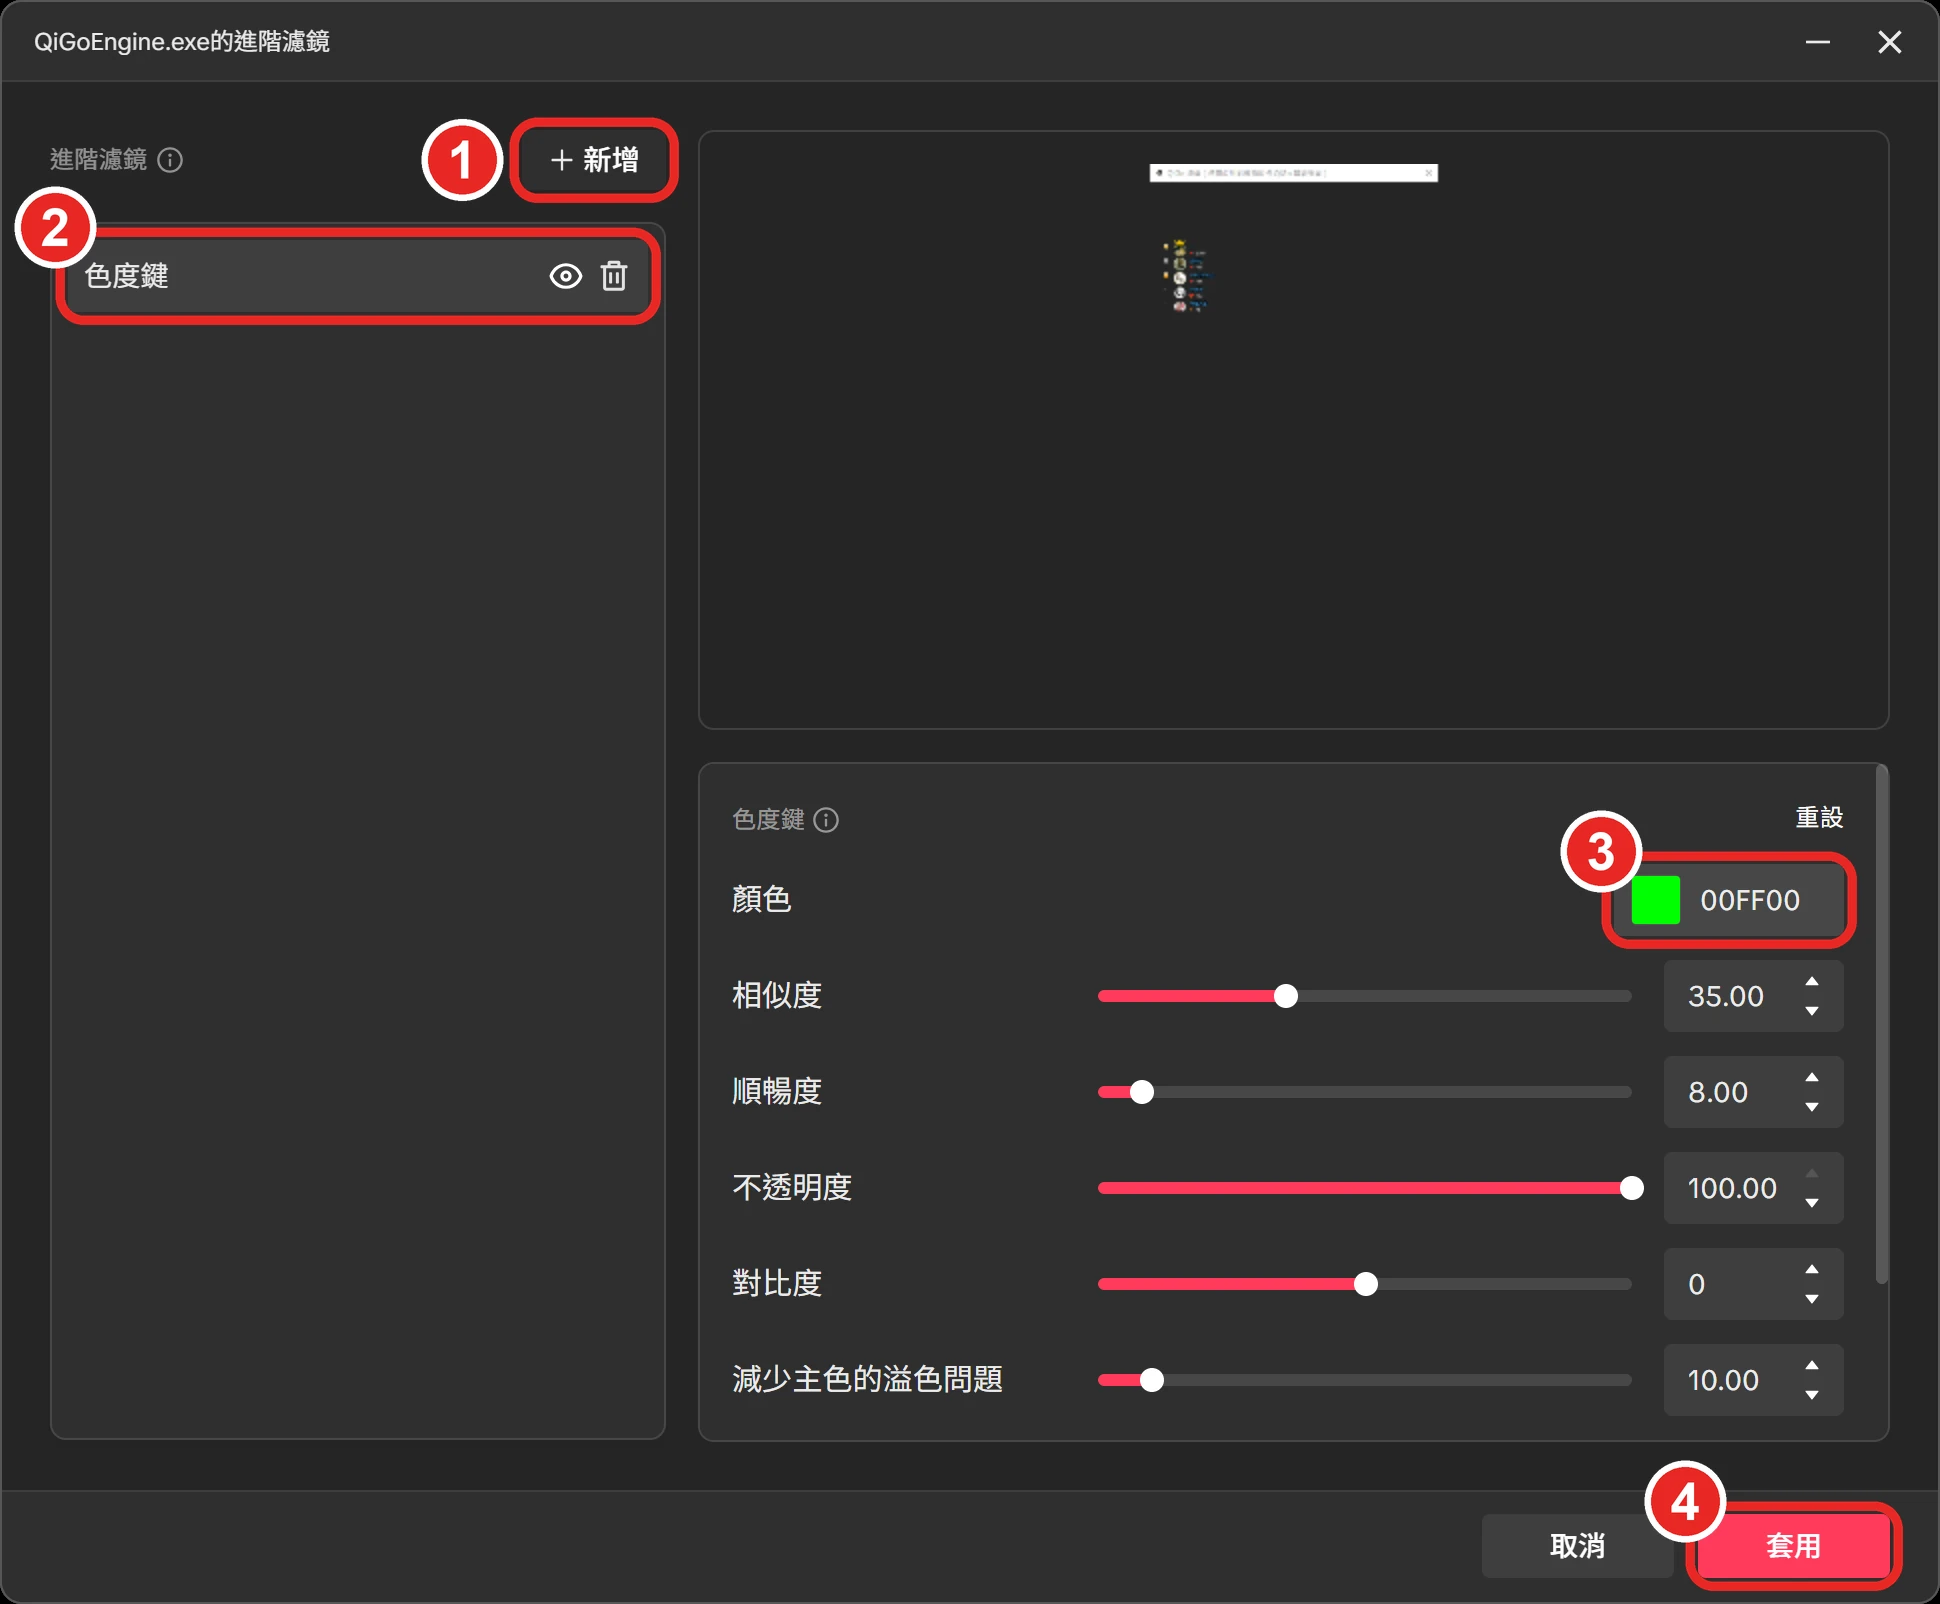
Task: Click the 順暢度 slider handle
Action: (x=1141, y=1092)
